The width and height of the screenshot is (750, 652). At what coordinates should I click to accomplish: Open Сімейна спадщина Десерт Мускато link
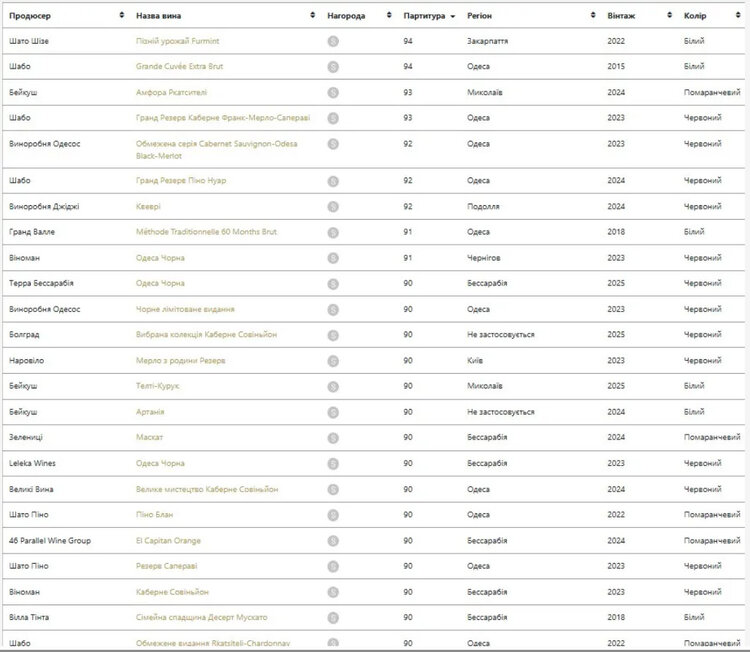[201, 618]
